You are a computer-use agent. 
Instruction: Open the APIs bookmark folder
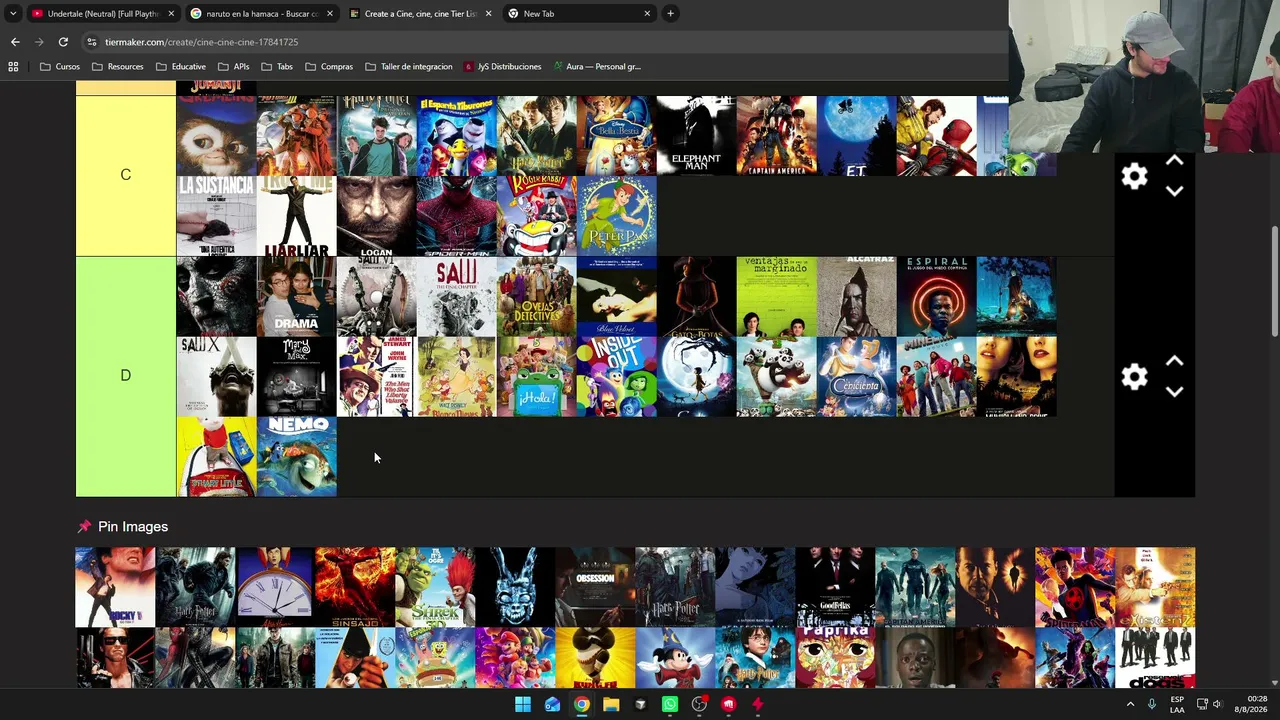pyautogui.click(x=233, y=67)
